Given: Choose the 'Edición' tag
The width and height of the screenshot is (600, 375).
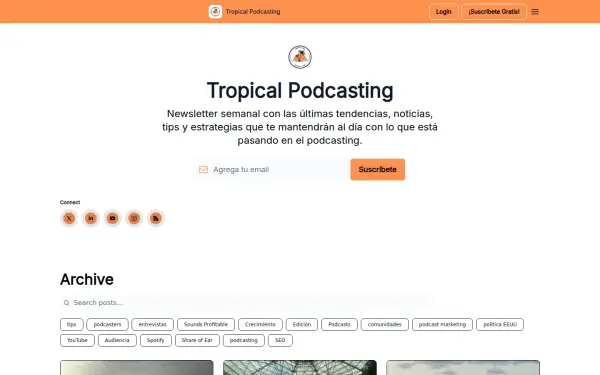Looking at the screenshot, I should click(302, 324).
